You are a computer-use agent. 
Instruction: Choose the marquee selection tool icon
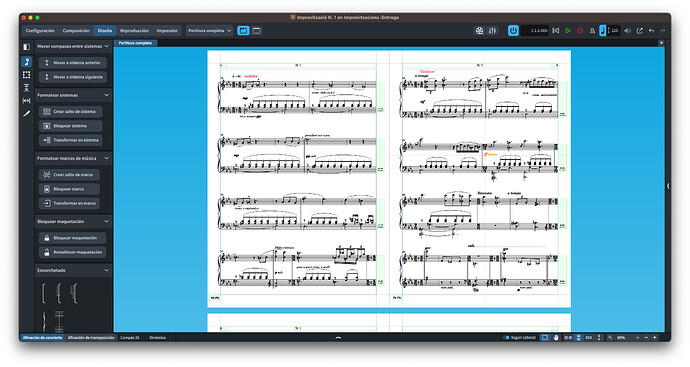(x=545, y=338)
